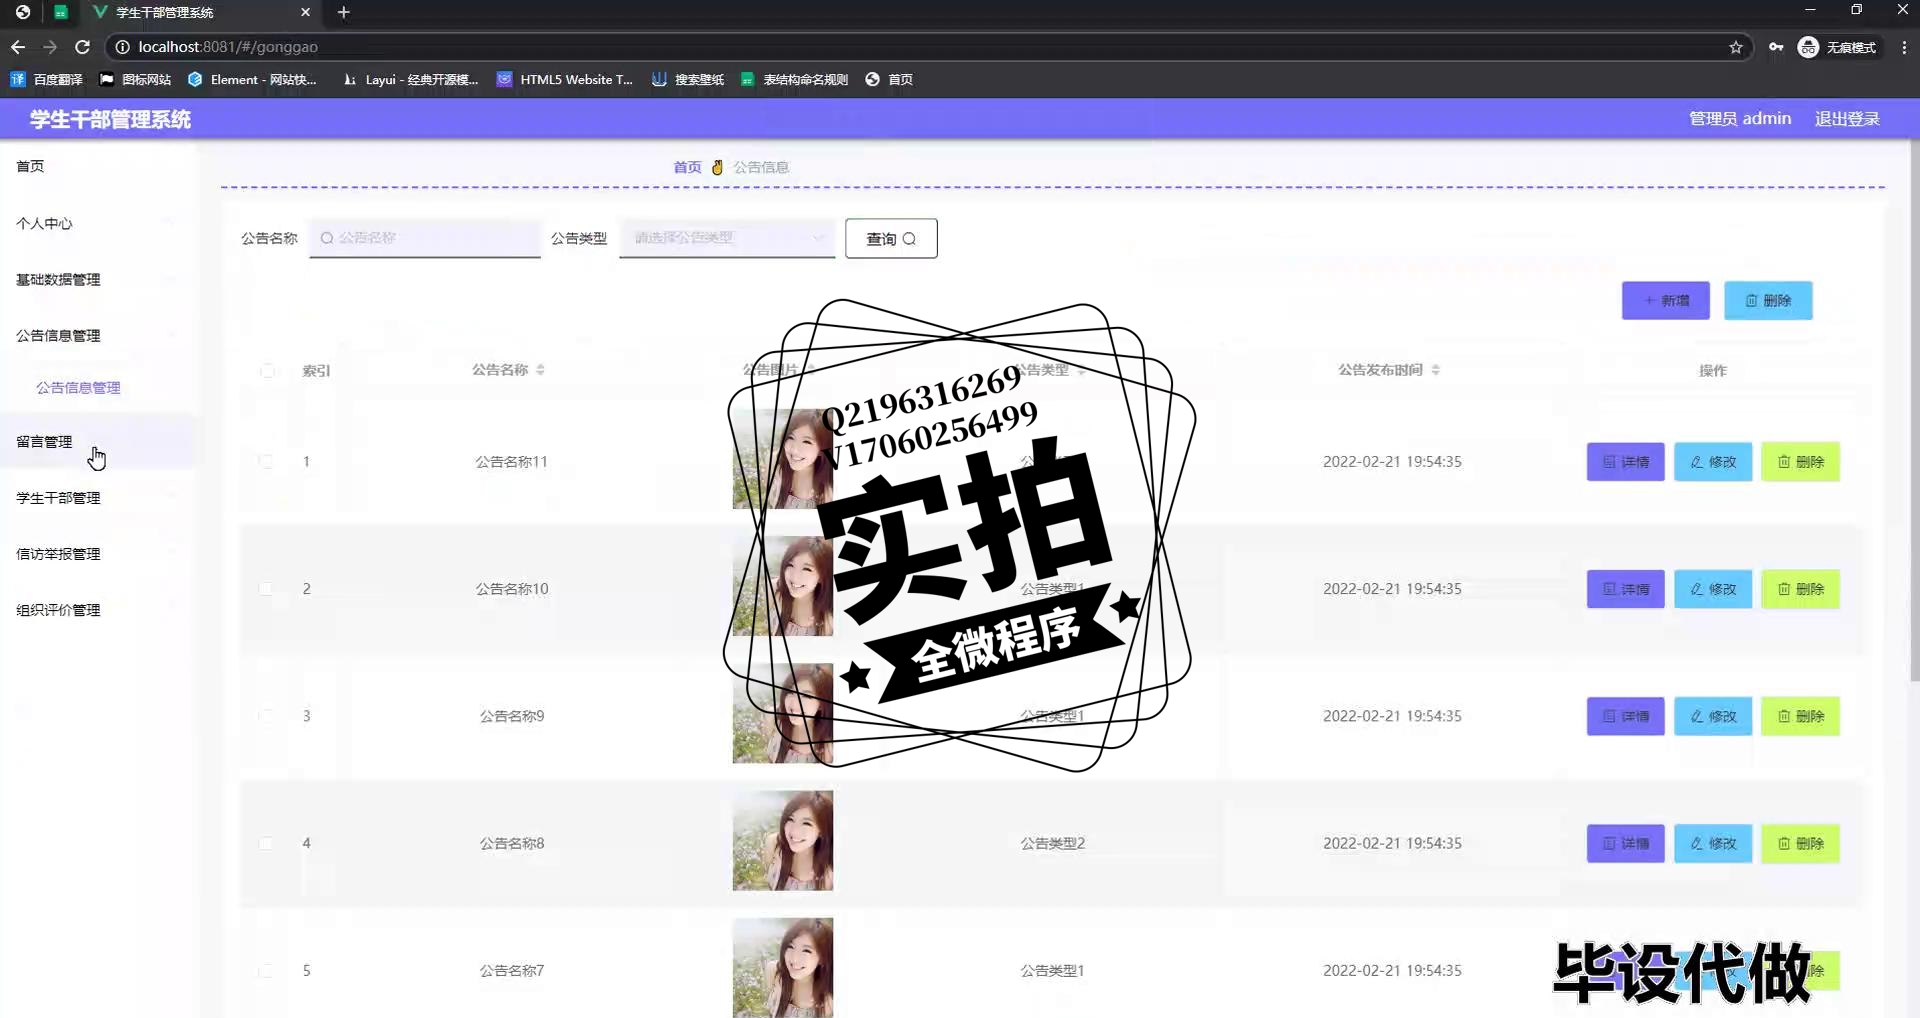1920x1018 pixels.
Task: Click 退出登录 to log out
Action: (1847, 118)
